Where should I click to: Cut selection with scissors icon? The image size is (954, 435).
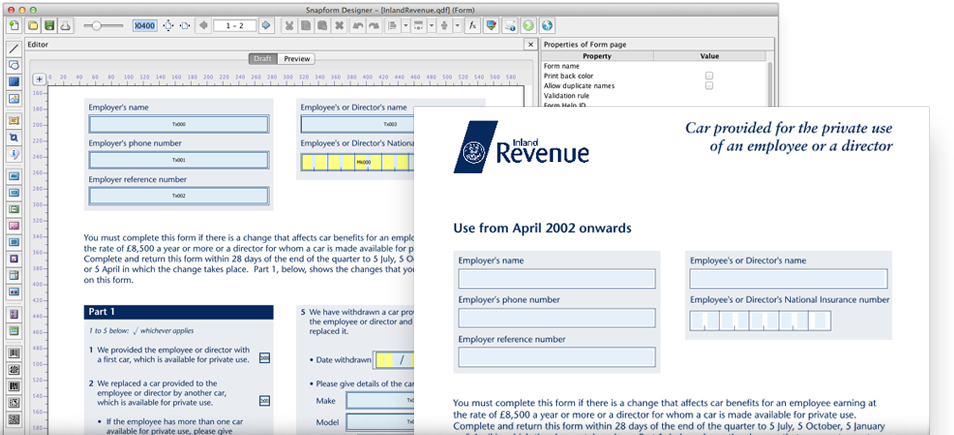(290, 26)
